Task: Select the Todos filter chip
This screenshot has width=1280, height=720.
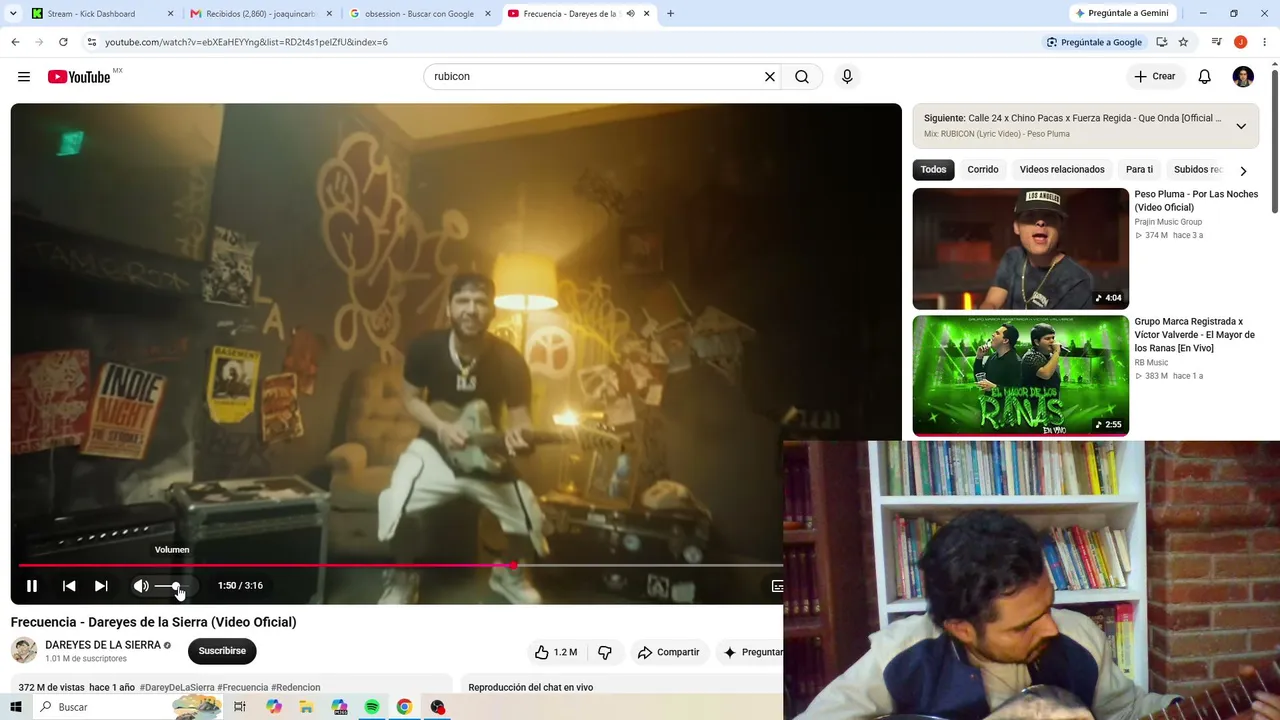Action: [x=933, y=170]
